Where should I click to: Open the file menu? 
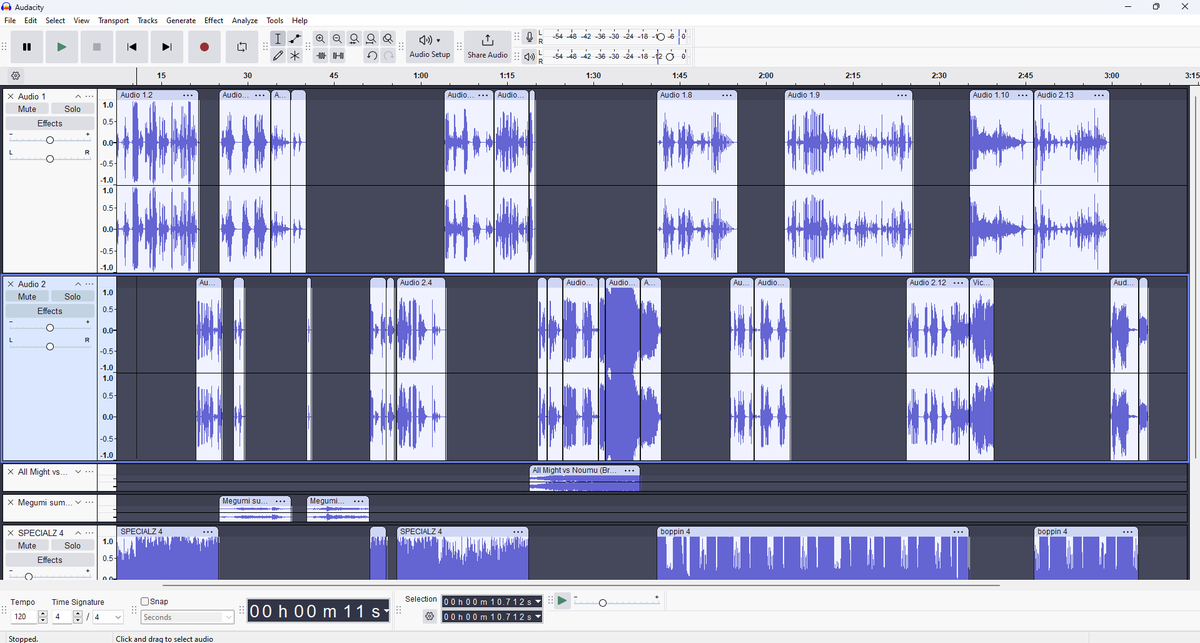(x=10, y=21)
